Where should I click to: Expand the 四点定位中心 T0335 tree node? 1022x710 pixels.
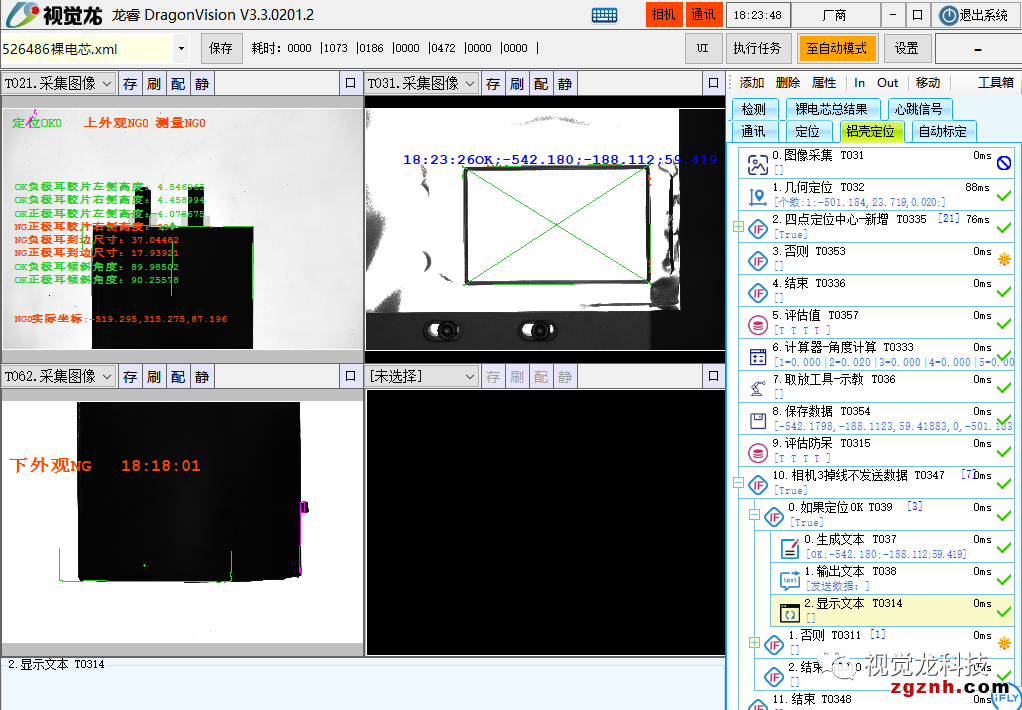pos(738,227)
